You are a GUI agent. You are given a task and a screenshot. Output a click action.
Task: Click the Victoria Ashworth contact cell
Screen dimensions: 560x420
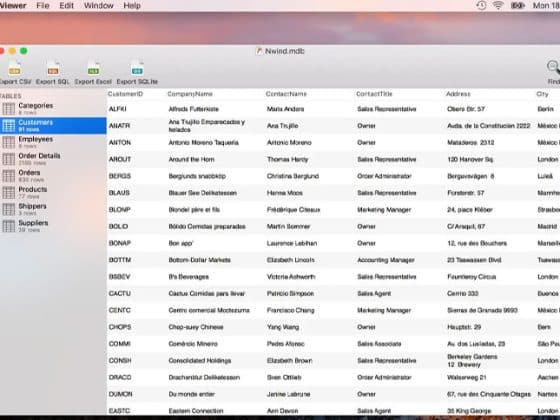click(x=291, y=277)
